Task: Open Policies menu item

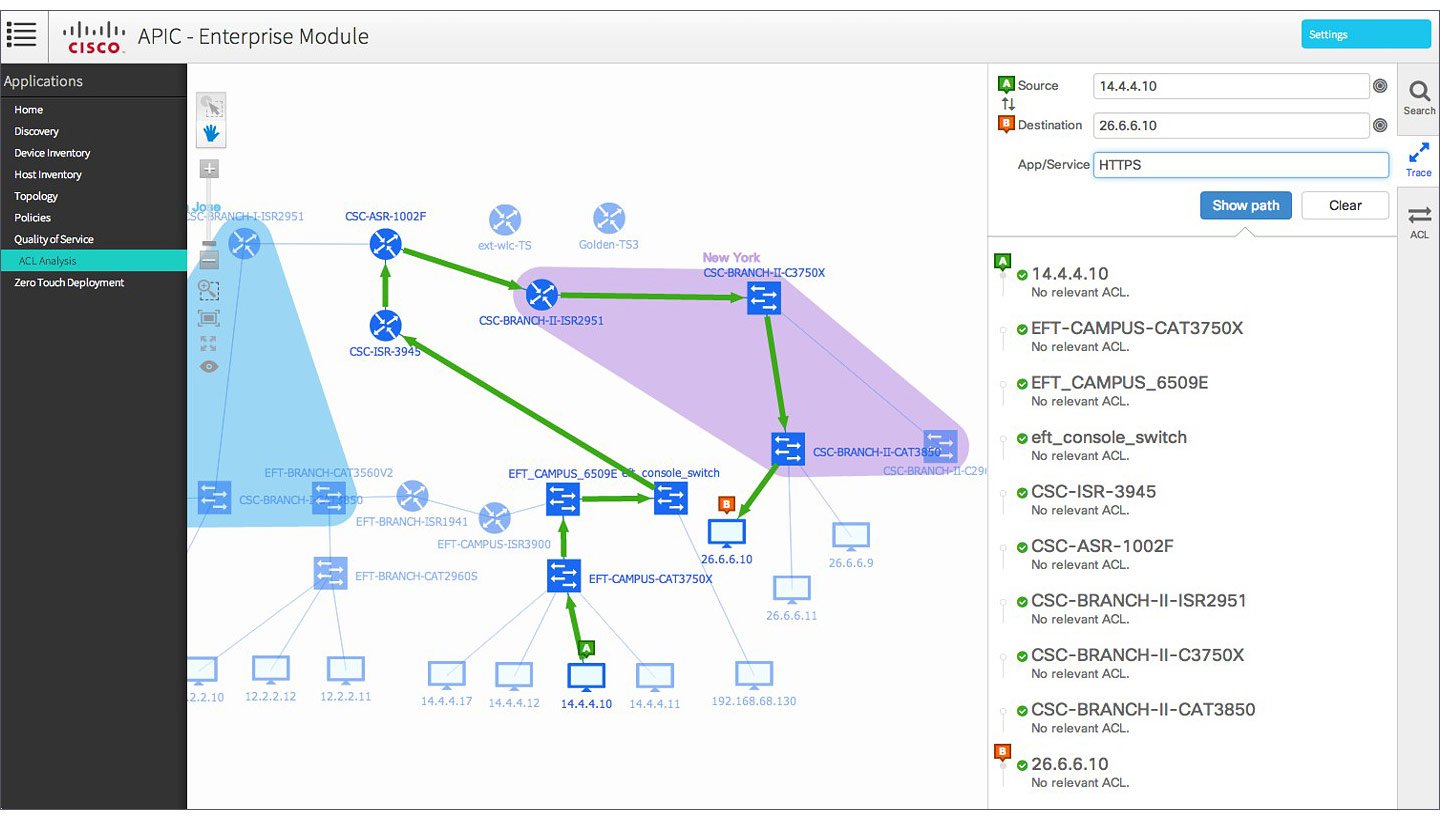Action: 93,217
